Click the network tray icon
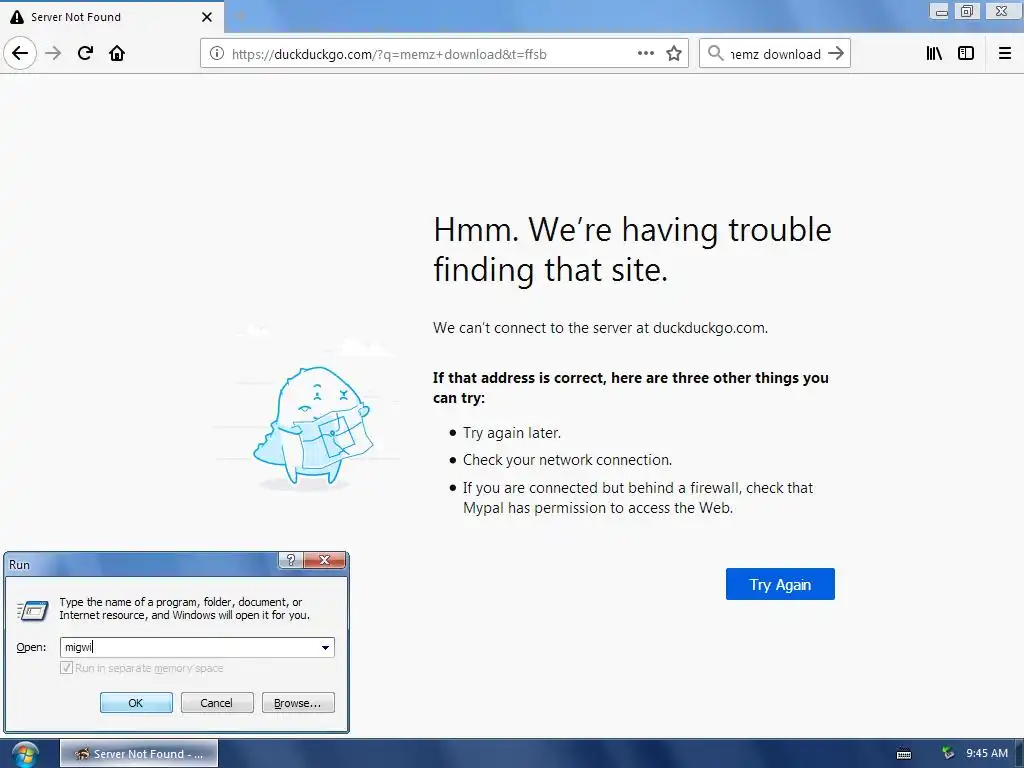The height and width of the screenshot is (768, 1024). pos(948,753)
